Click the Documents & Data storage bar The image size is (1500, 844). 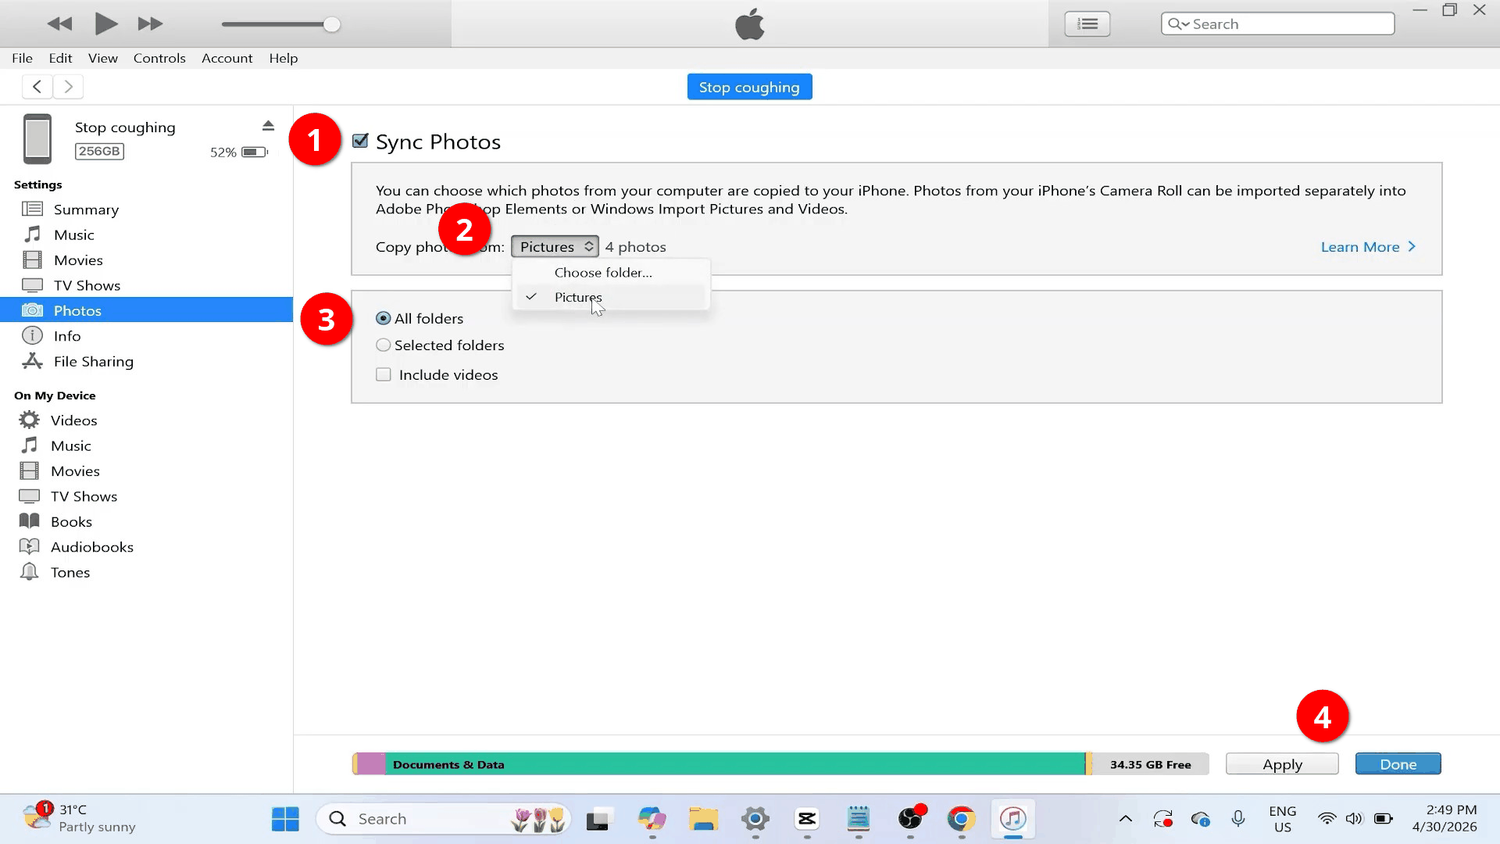click(736, 764)
